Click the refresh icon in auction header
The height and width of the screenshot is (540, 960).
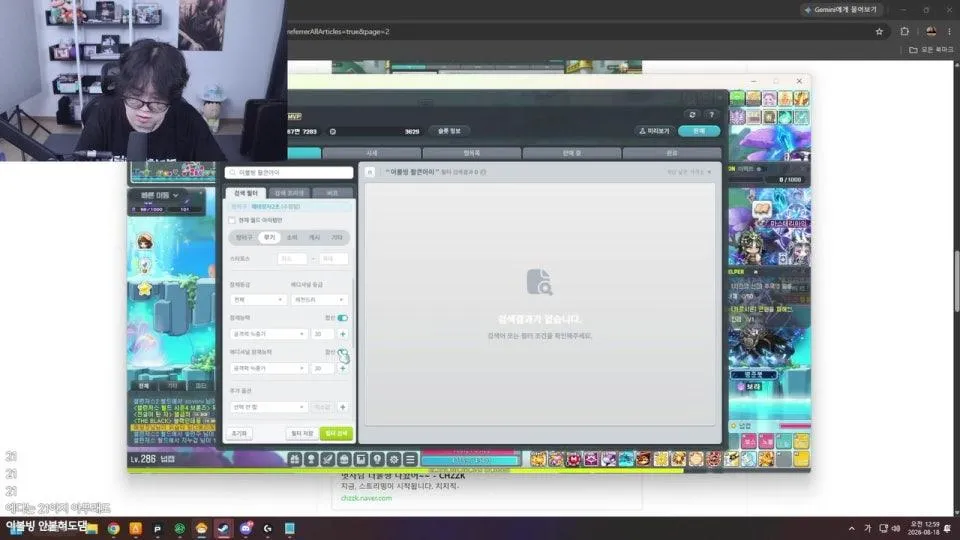pyautogui.click(x=692, y=114)
